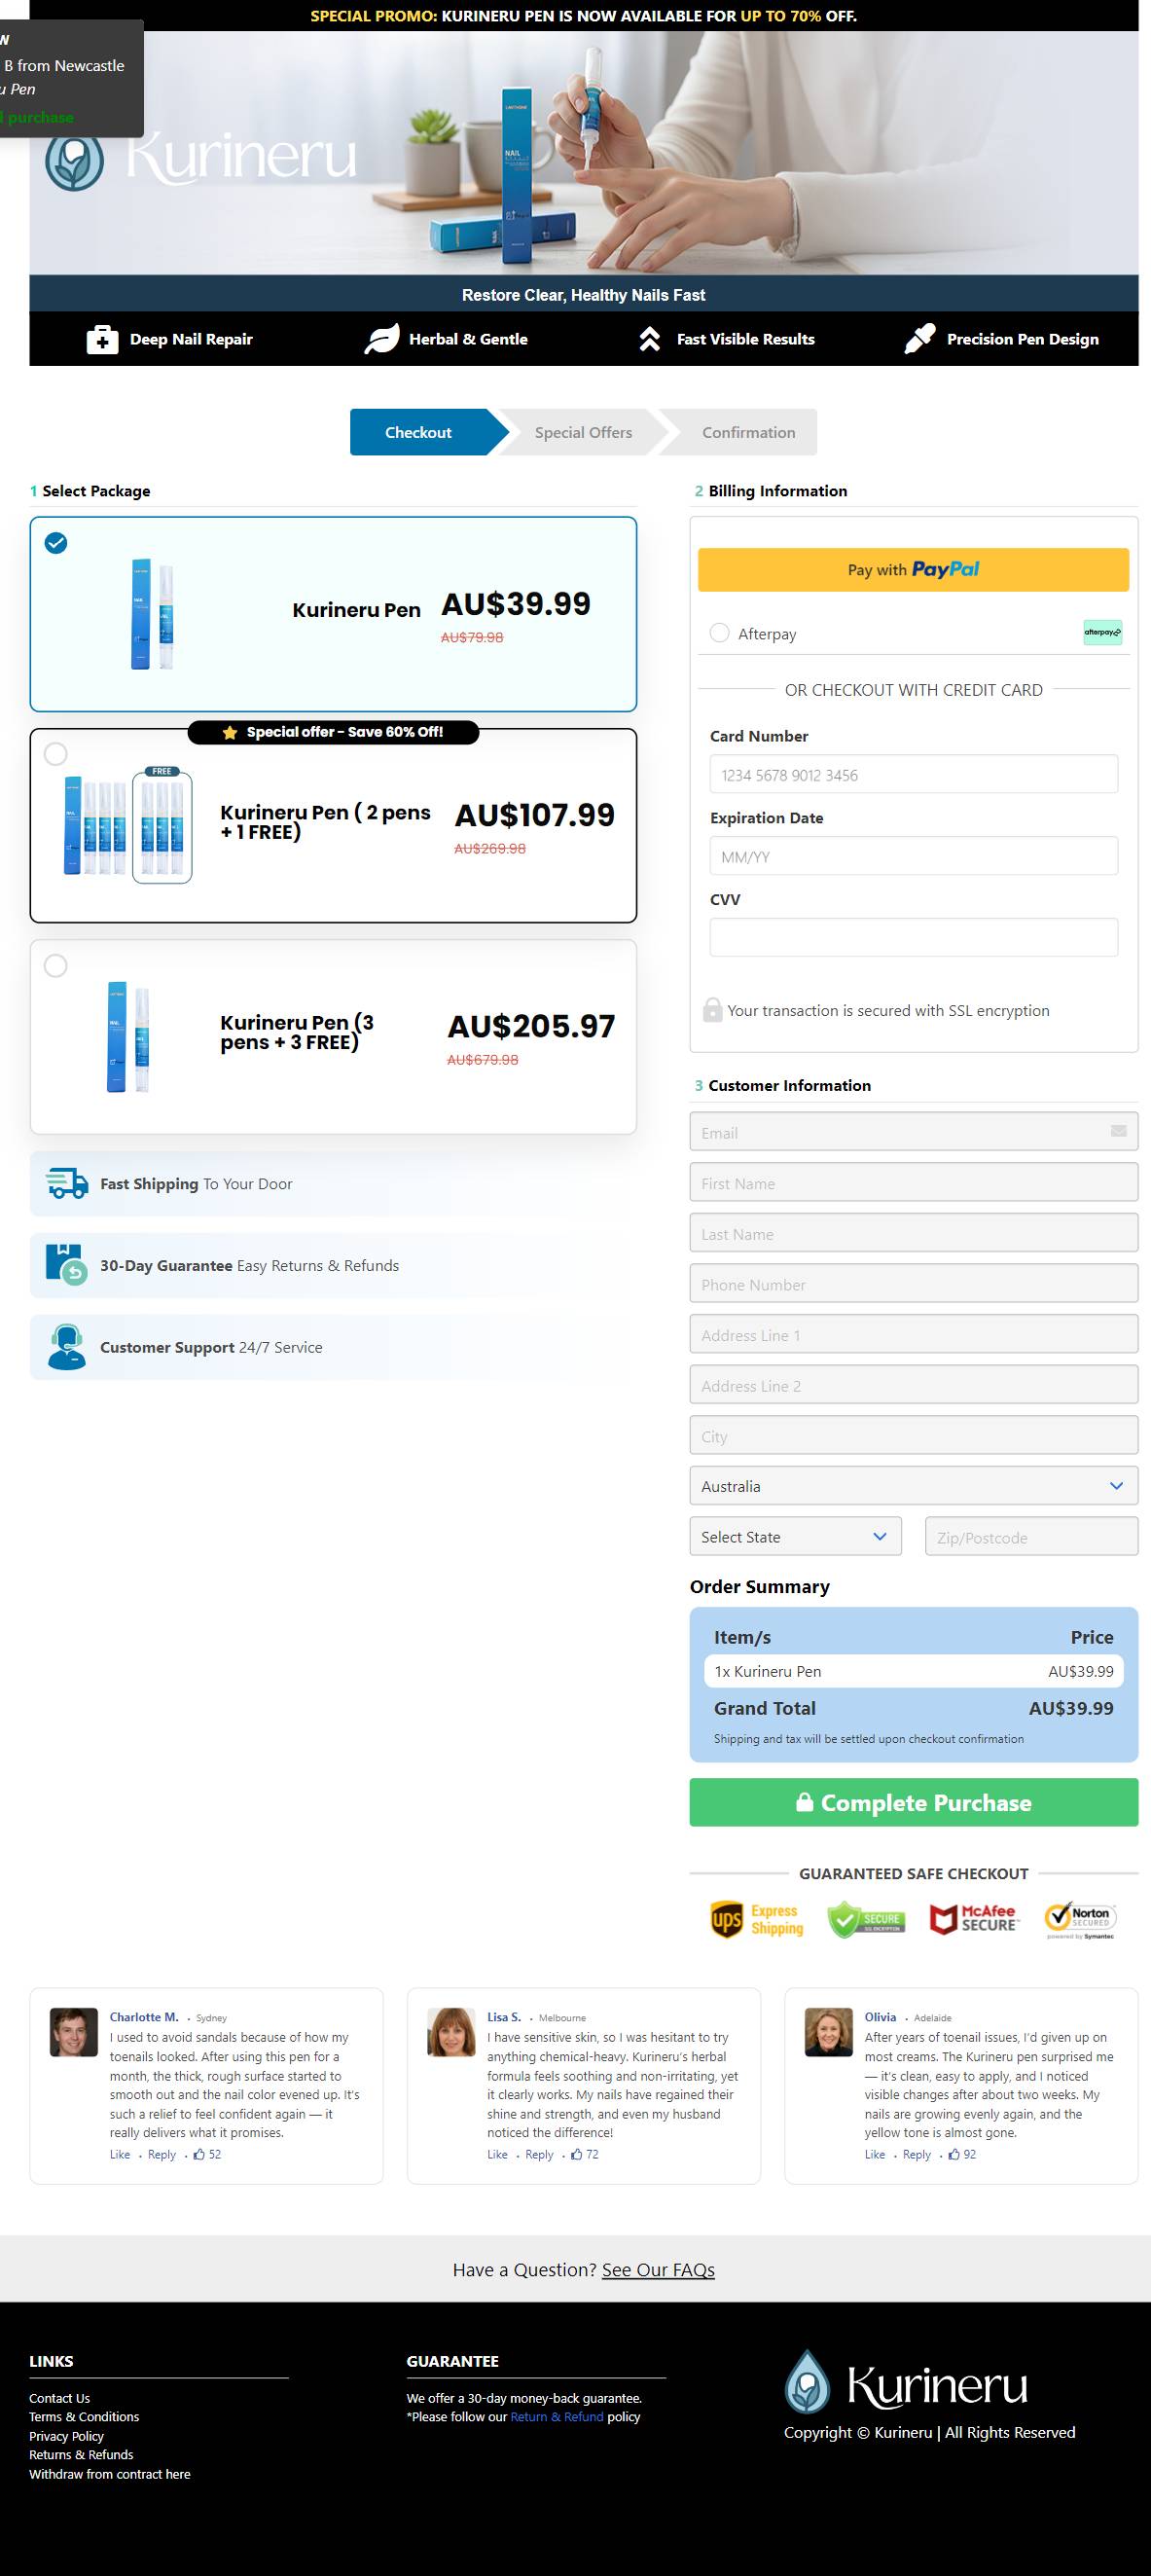Image resolution: width=1151 pixels, height=2576 pixels.
Task: Focus the Last Name input field
Action: pyautogui.click(x=913, y=1232)
